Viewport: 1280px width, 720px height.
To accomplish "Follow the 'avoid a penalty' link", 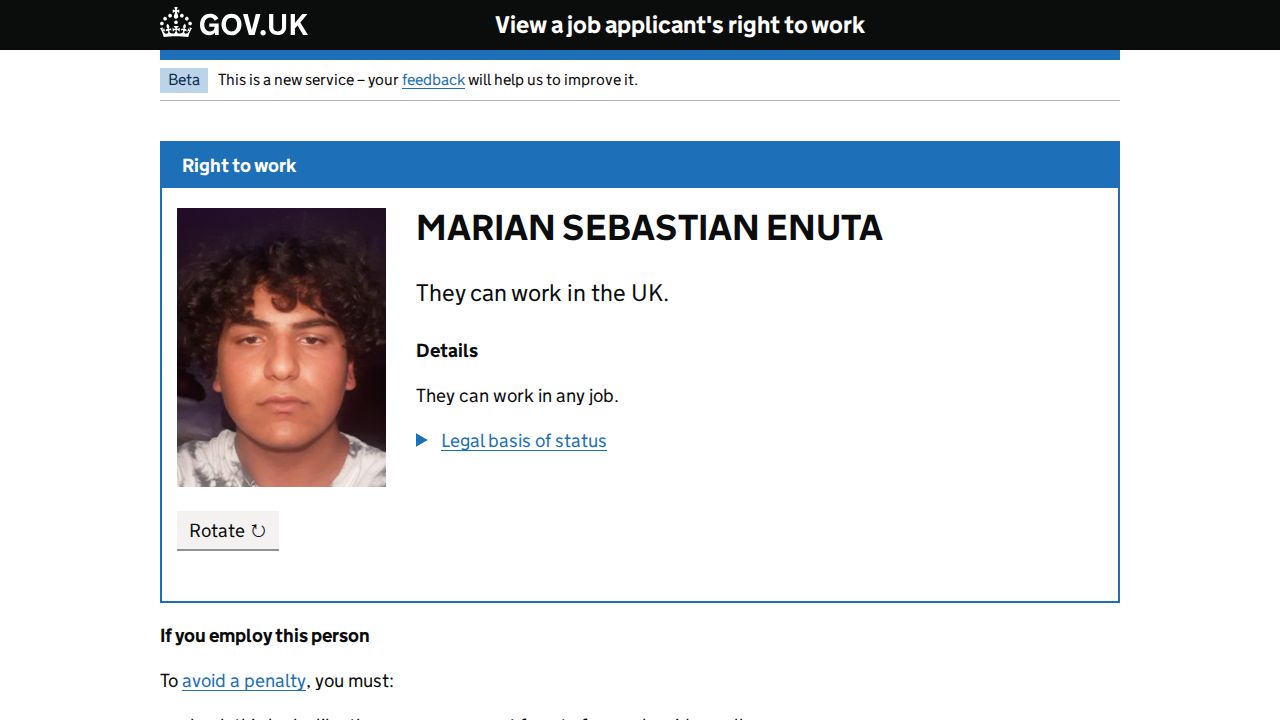I will coord(244,681).
